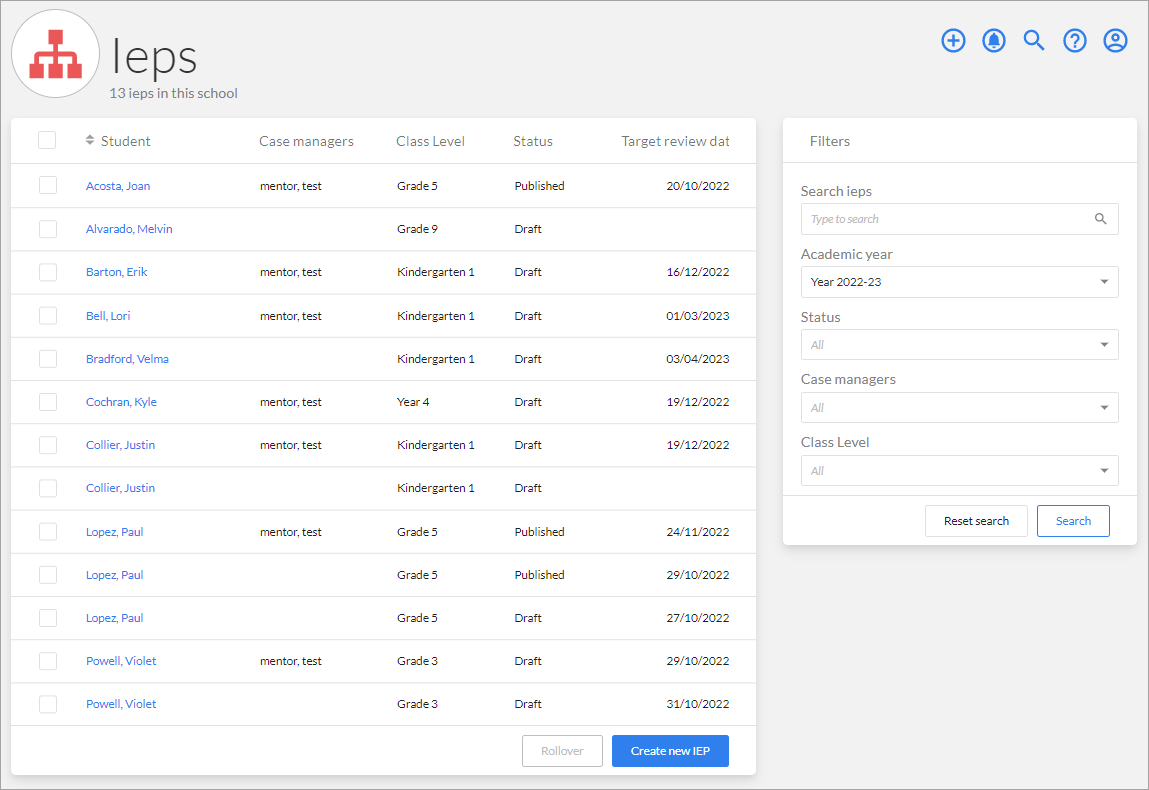Check the Bell, Lori row checkbox

[48, 316]
